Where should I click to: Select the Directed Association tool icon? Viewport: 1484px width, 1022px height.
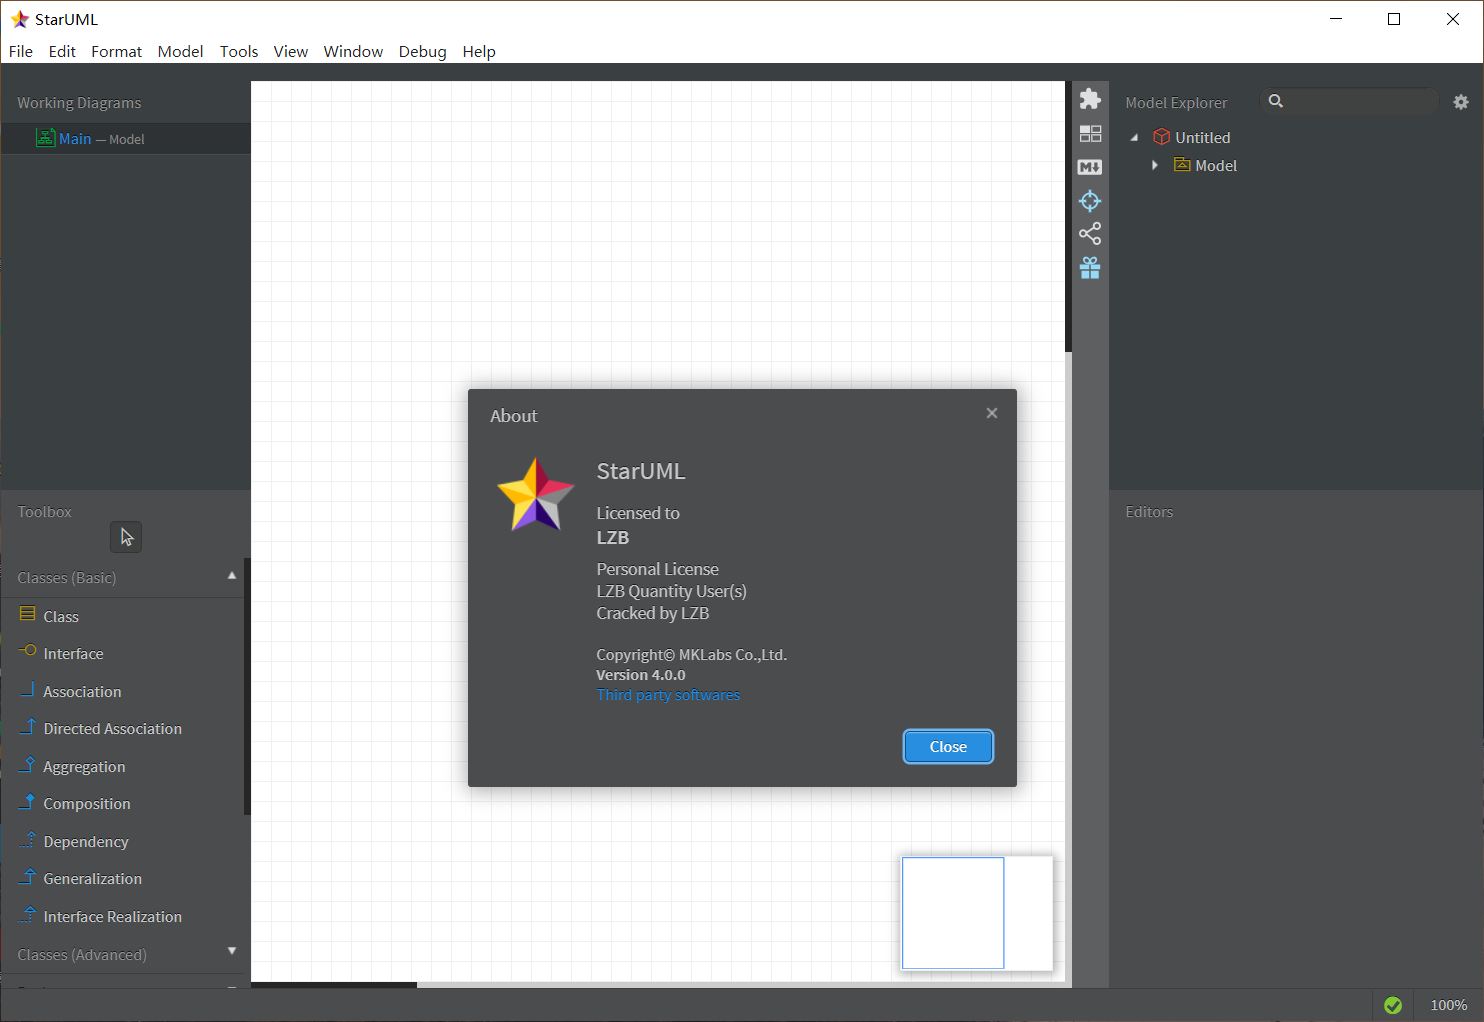tap(28, 726)
